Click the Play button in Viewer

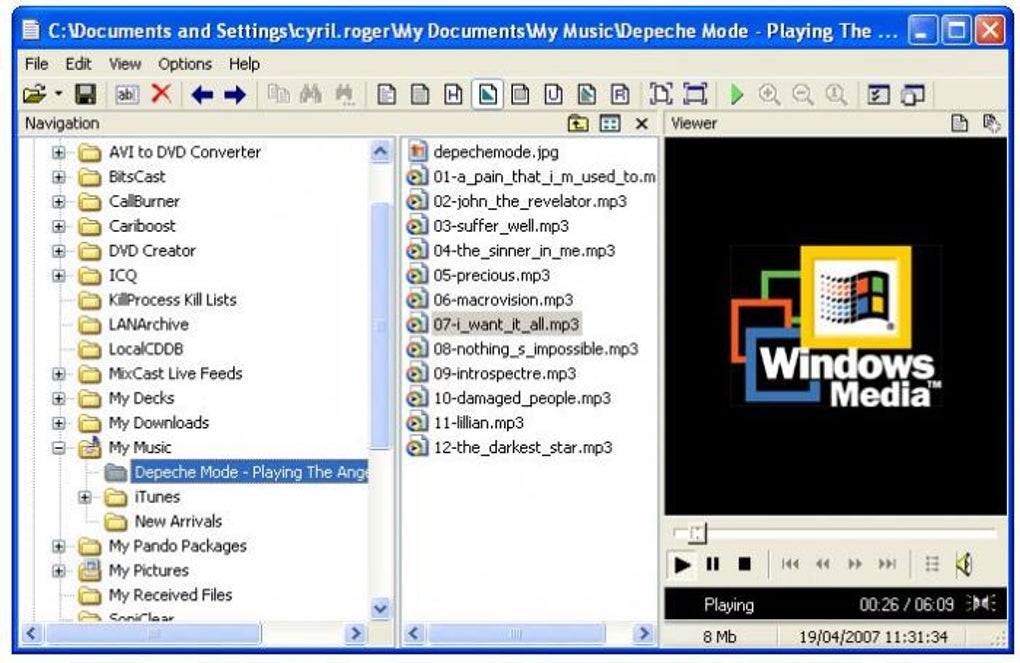(x=682, y=564)
